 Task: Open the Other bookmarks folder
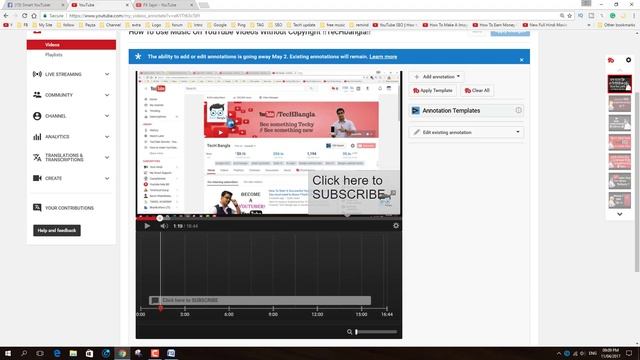(x=616, y=25)
